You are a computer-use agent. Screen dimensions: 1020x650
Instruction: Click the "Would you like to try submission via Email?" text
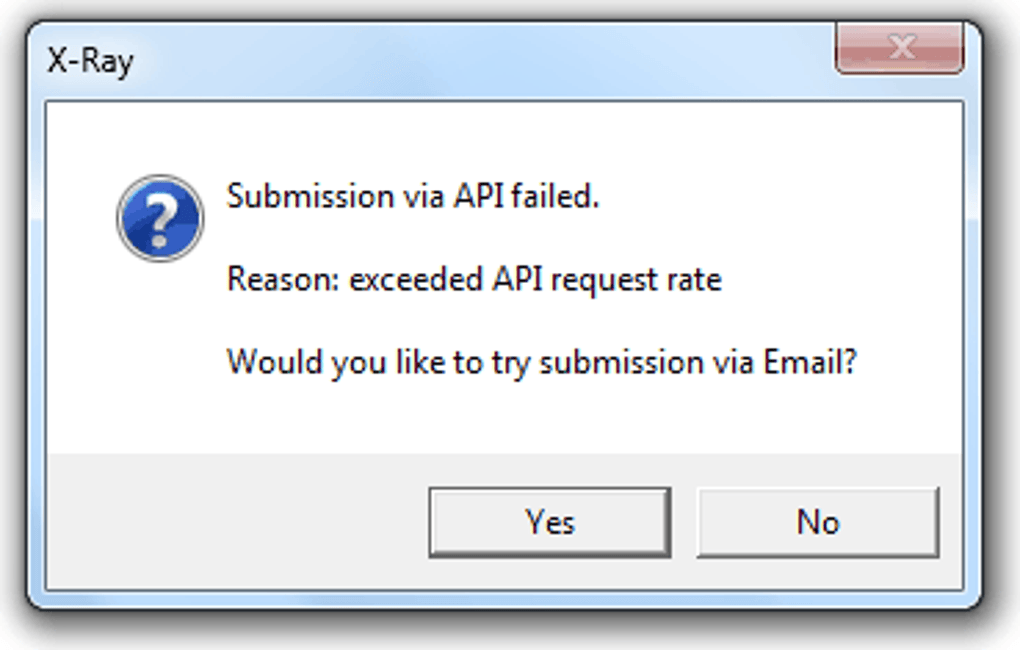click(x=542, y=361)
